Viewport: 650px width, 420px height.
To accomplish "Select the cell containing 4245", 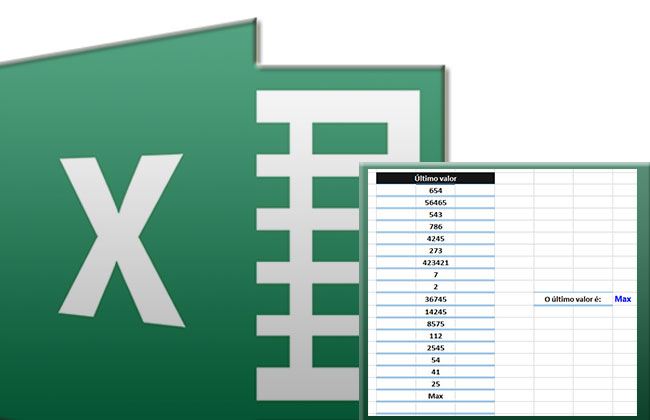I will pos(435,238).
